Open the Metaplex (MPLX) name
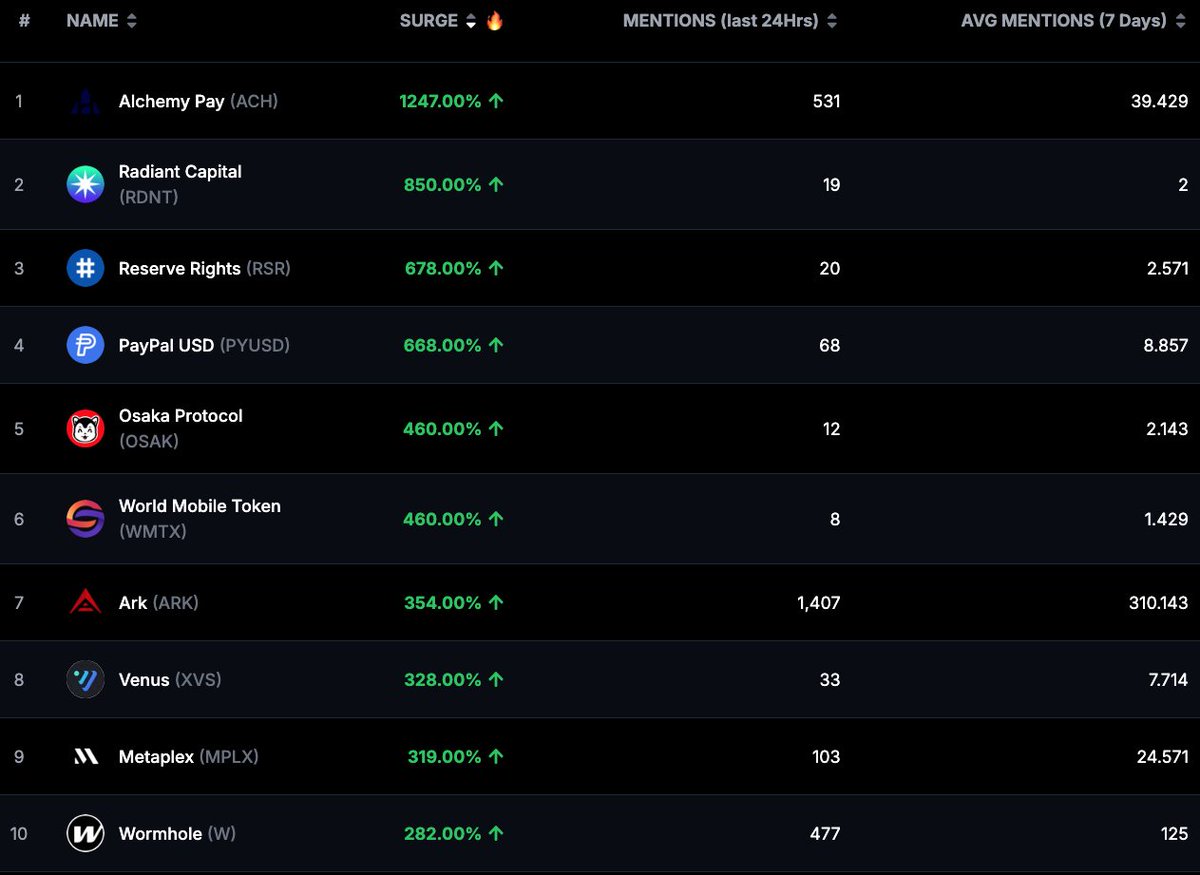The height and width of the screenshot is (875, 1200). point(188,757)
